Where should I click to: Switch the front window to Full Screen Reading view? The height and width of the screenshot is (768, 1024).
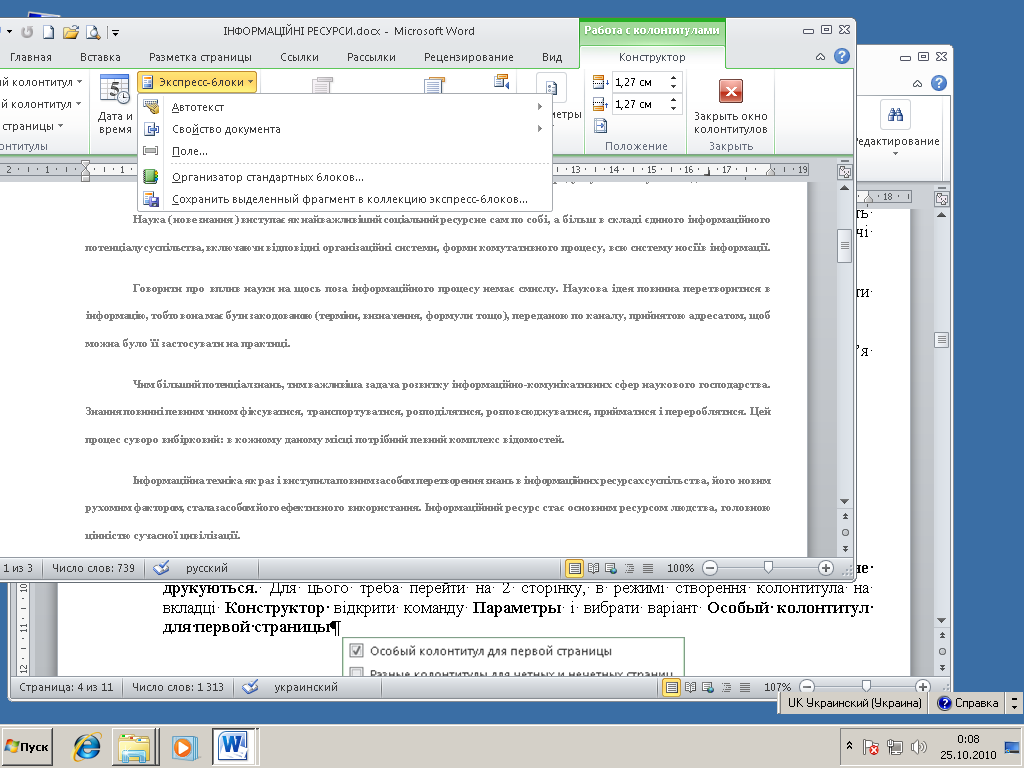[x=593, y=568]
